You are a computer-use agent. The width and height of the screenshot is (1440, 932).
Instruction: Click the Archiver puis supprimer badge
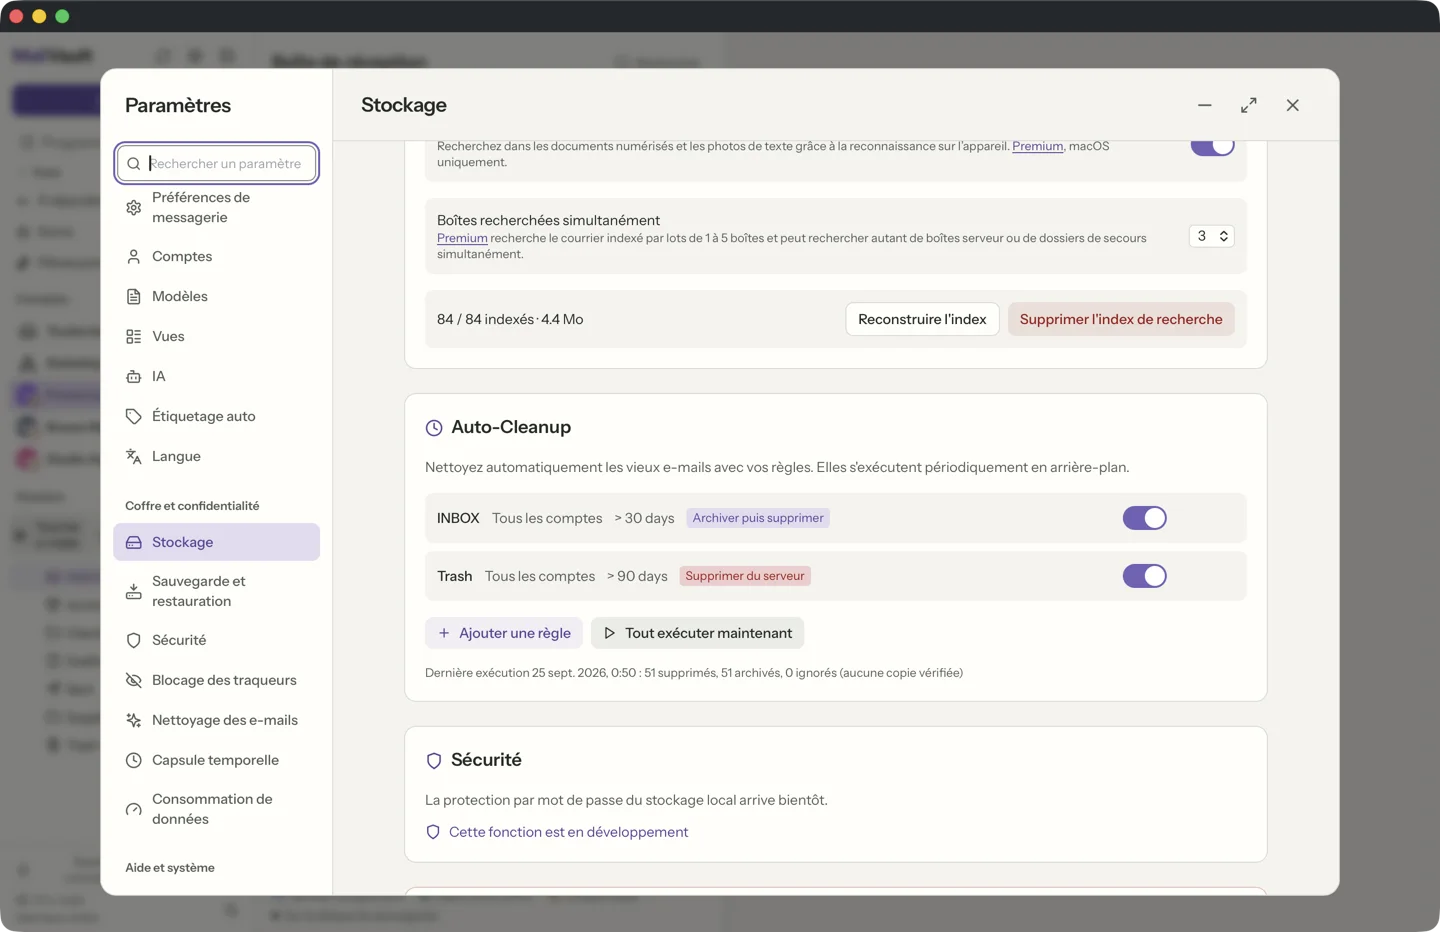(758, 518)
